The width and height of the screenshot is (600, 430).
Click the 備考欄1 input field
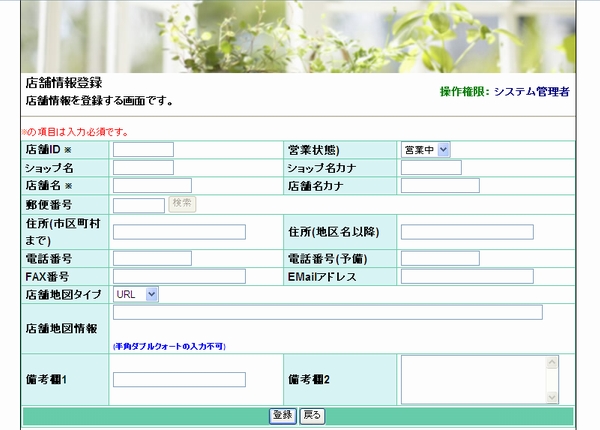coord(179,380)
